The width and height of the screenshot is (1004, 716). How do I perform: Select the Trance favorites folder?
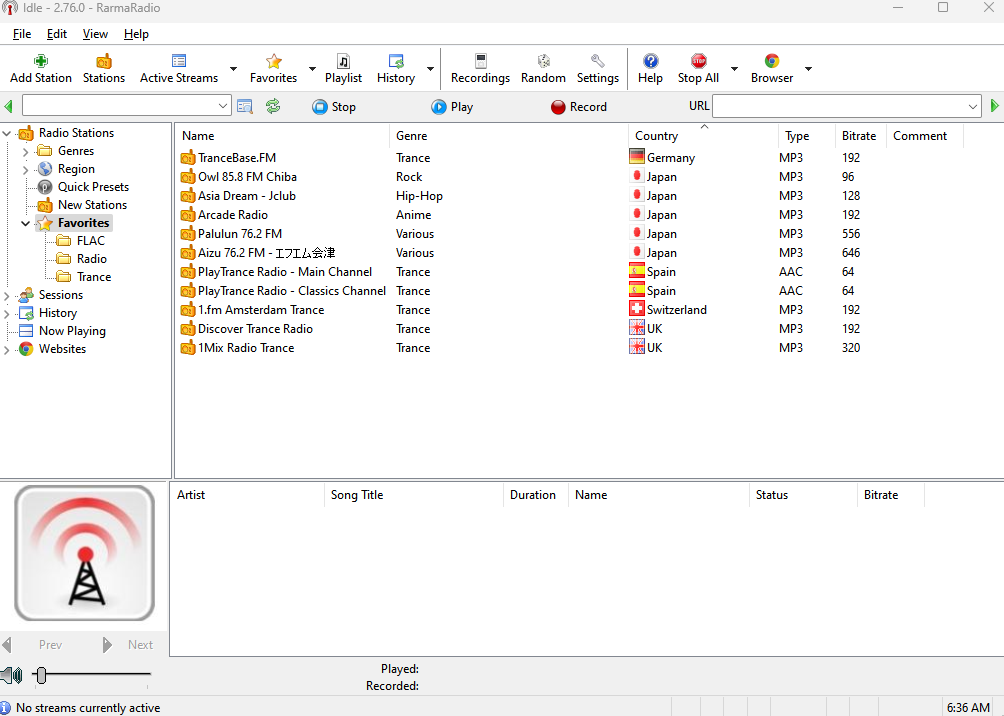93,277
